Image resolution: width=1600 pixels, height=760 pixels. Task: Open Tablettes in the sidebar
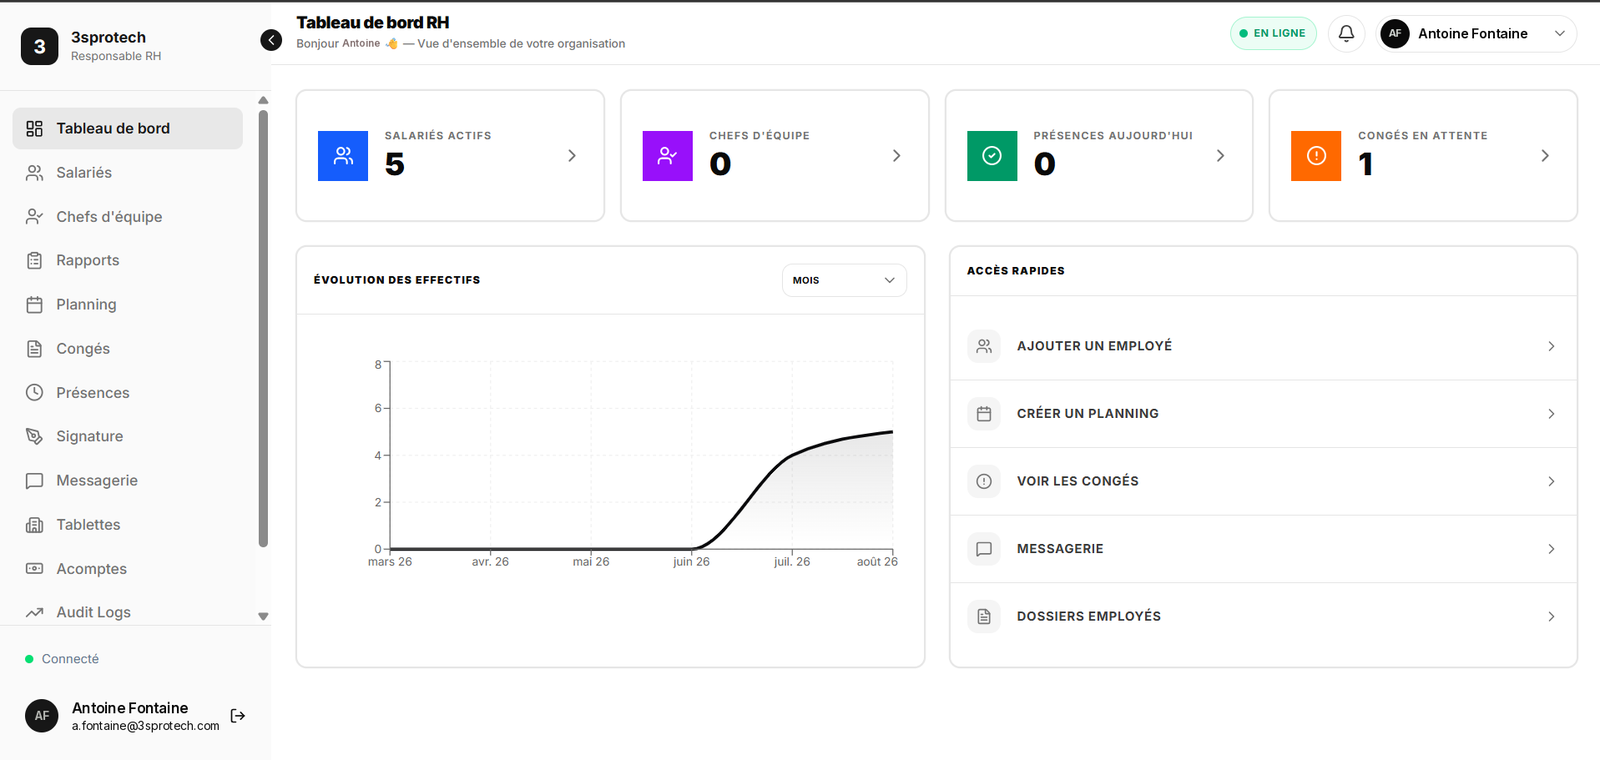tap(128, 525)
